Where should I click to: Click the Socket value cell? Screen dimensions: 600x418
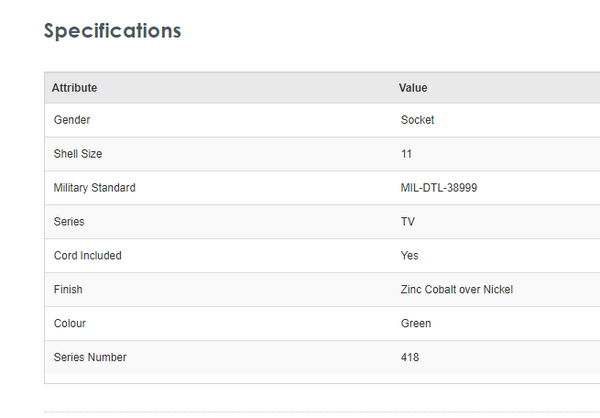point(417,120)
